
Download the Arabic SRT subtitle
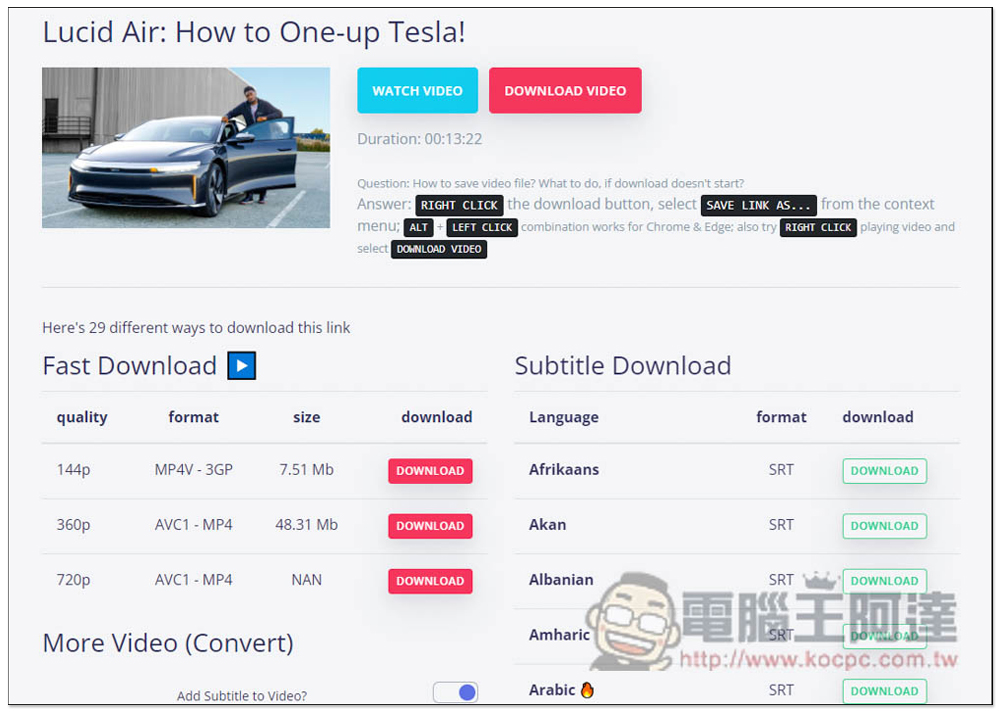(884, 691)
